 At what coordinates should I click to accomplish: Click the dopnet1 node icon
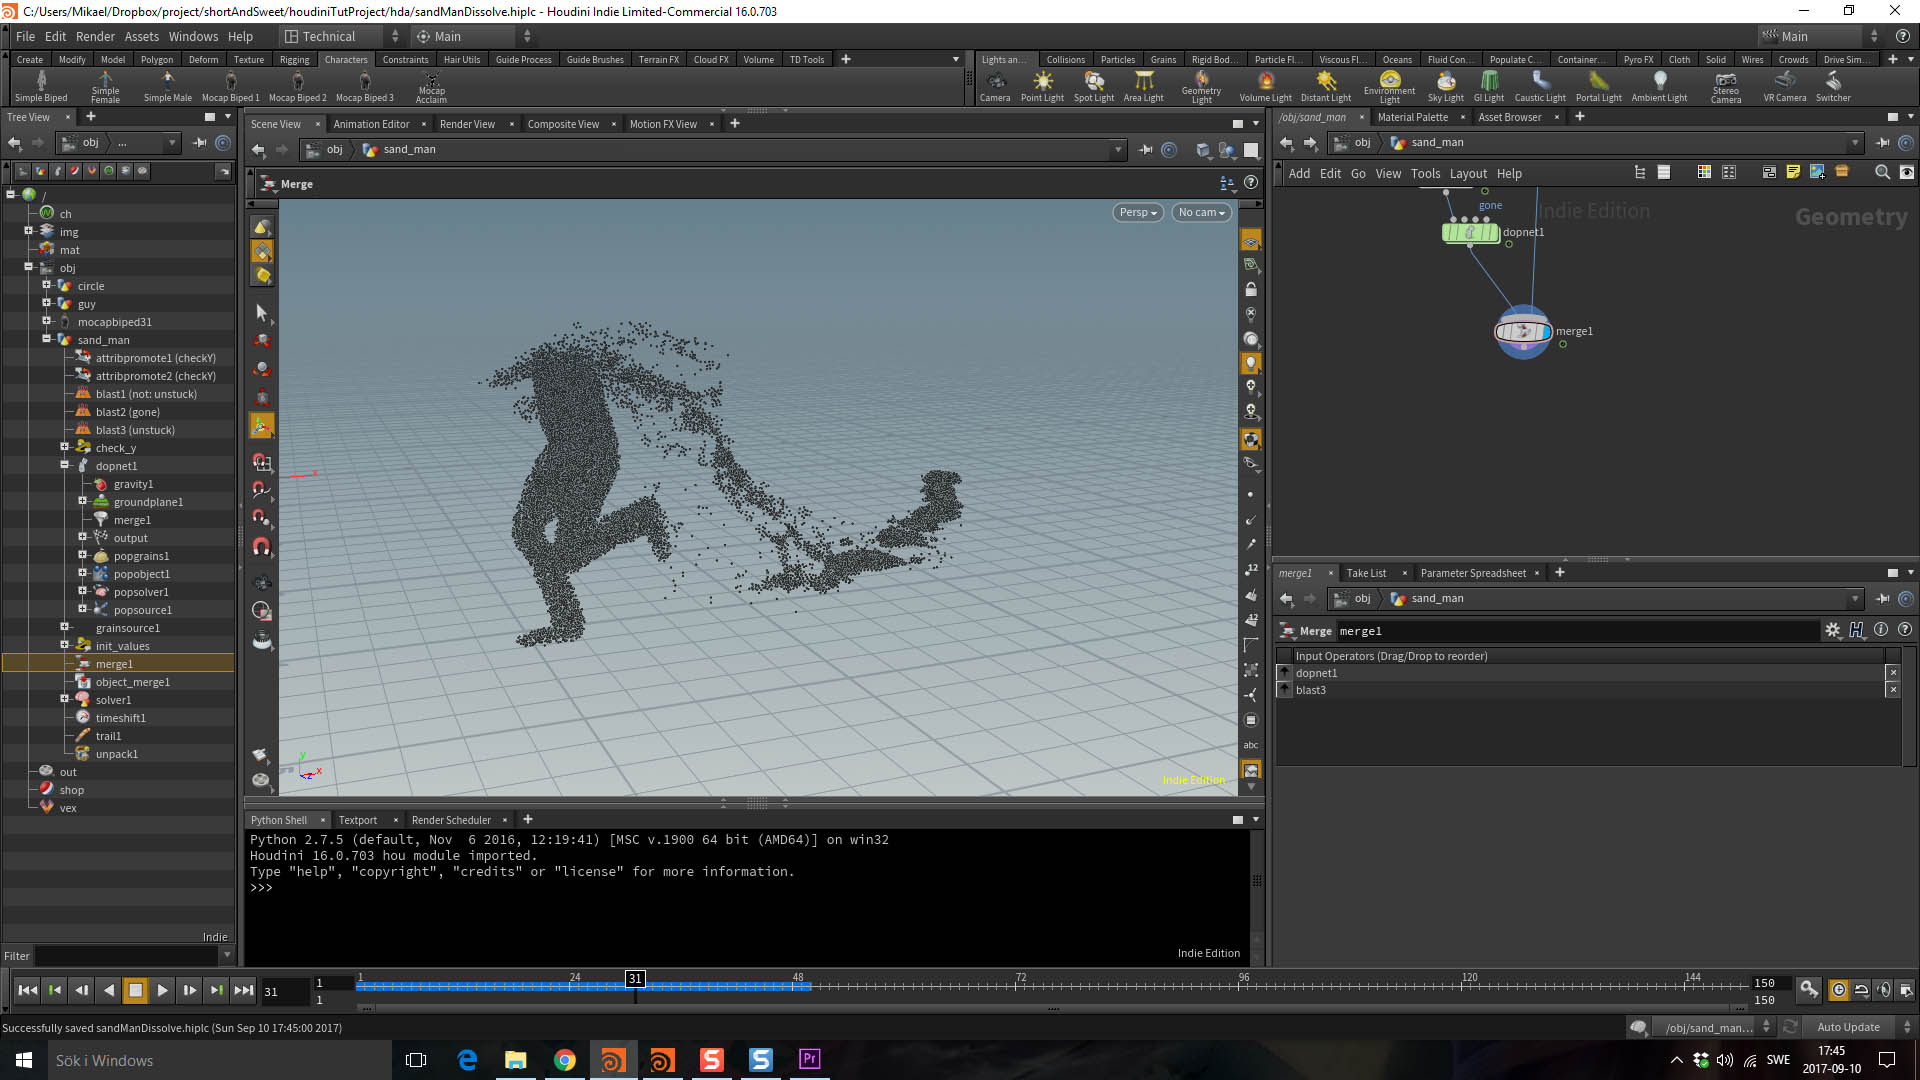(x=1470, y=233)
